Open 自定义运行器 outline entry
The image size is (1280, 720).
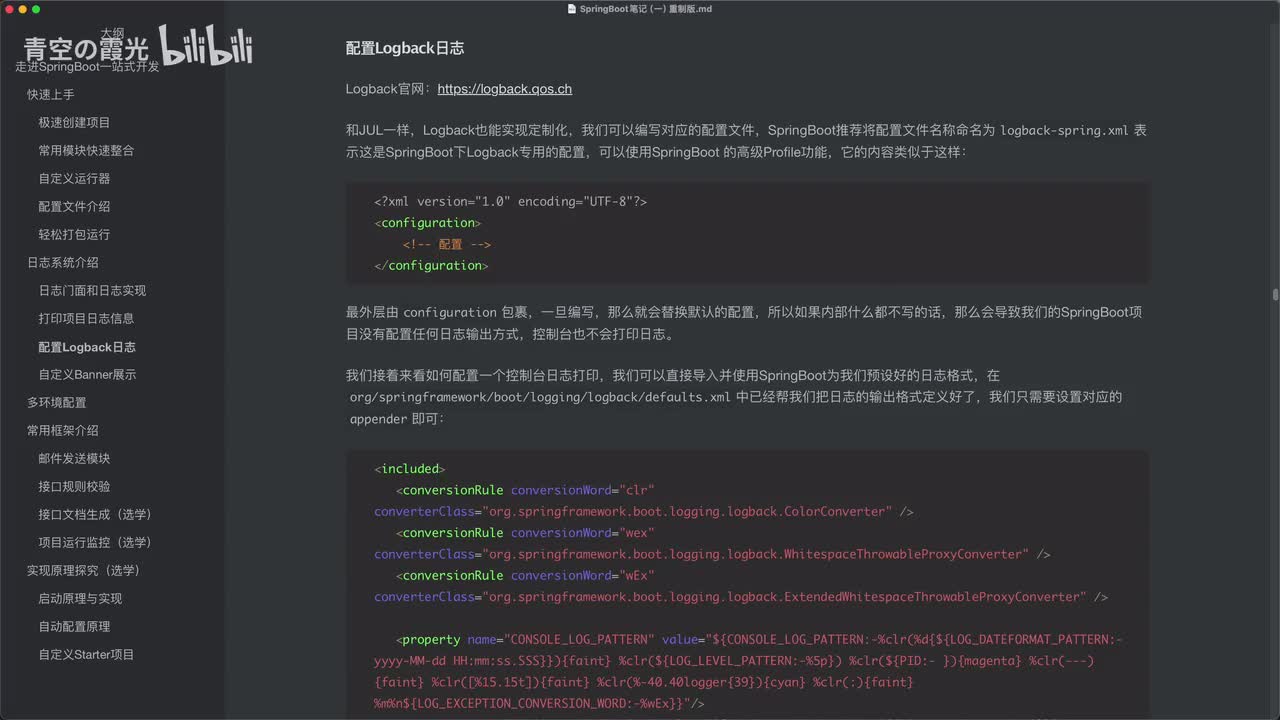(75, 179)
